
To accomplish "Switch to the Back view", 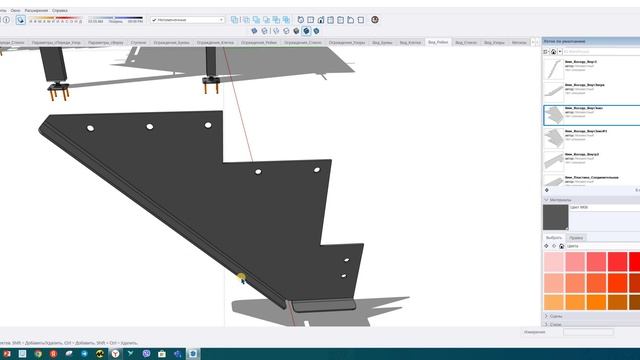I will click(340, 20).
